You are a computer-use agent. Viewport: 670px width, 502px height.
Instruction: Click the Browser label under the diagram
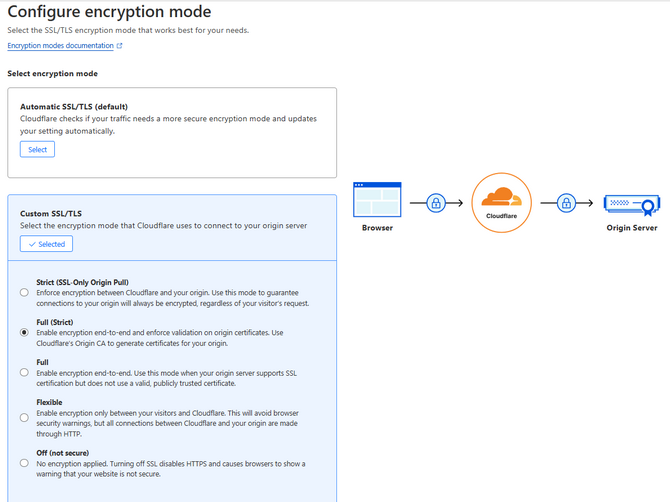(x=377, y=228)
